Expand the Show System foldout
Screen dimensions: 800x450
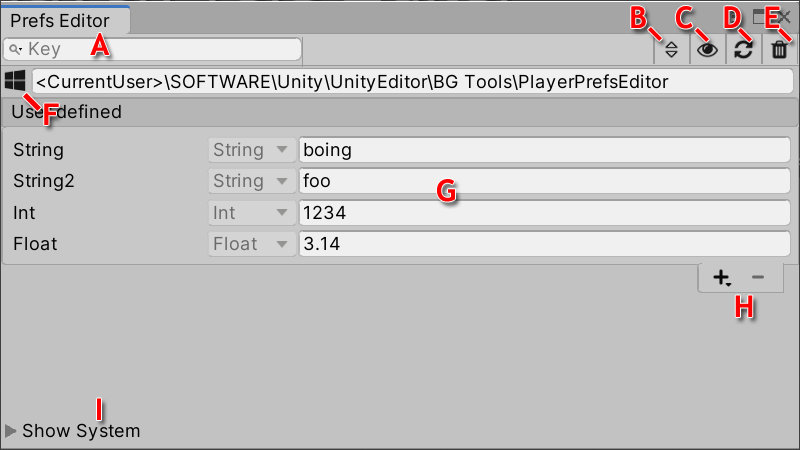pos(12,431)
